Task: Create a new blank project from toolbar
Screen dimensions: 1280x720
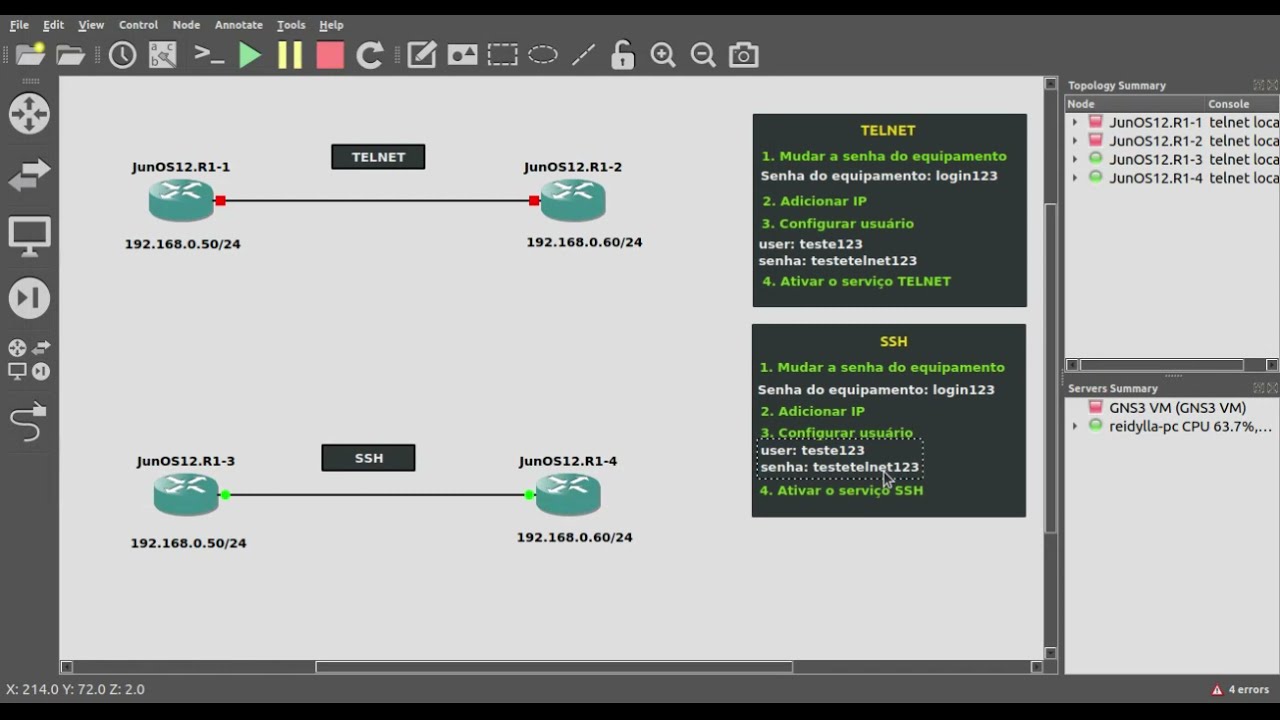Action: [x=30, y=55]
